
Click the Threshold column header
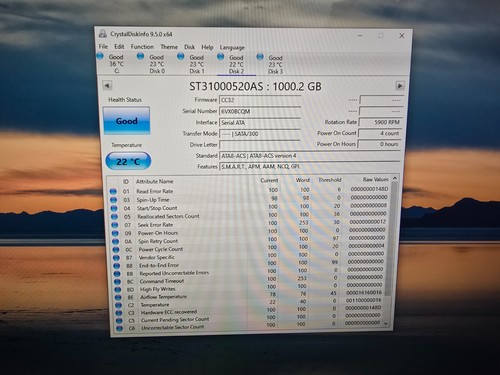(x=330, y=180)
